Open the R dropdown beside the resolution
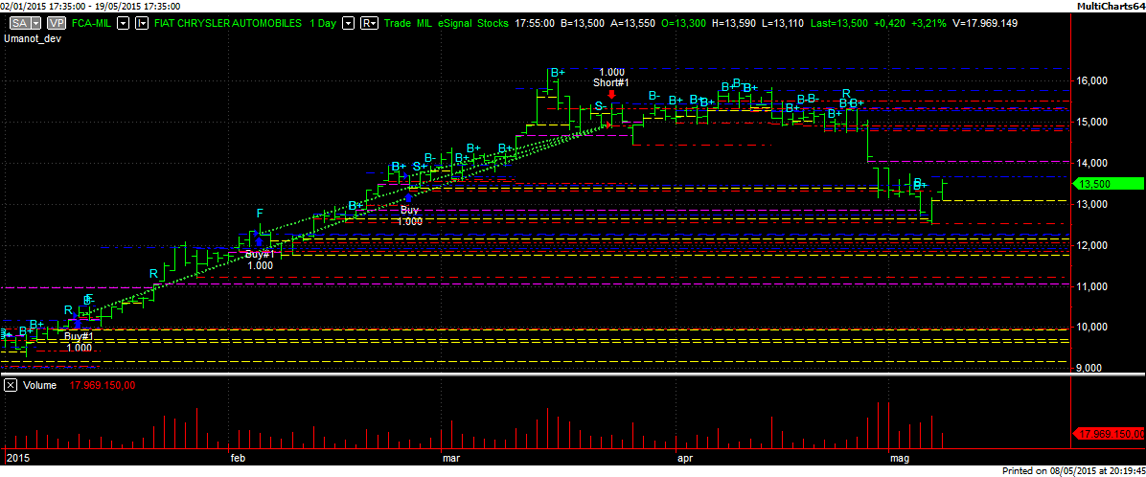The image size is (1146, 477). (x=369, y=22)
